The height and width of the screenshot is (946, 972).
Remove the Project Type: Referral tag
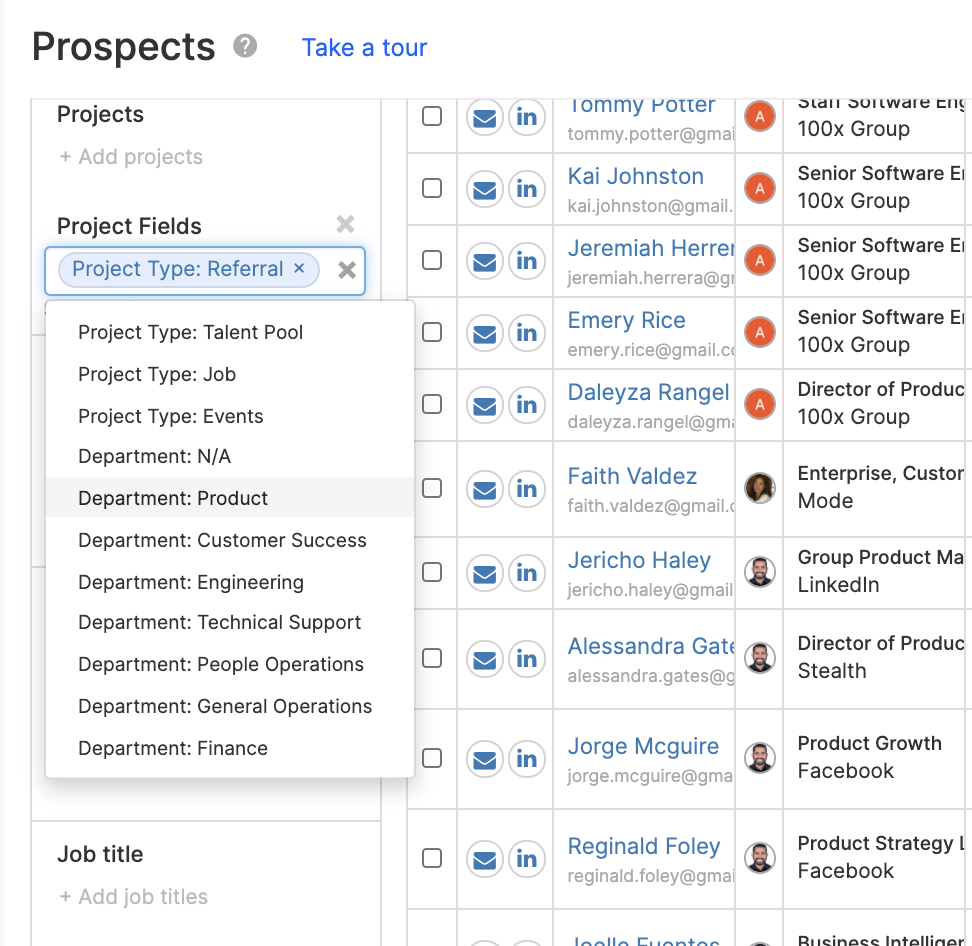point(299,268)
